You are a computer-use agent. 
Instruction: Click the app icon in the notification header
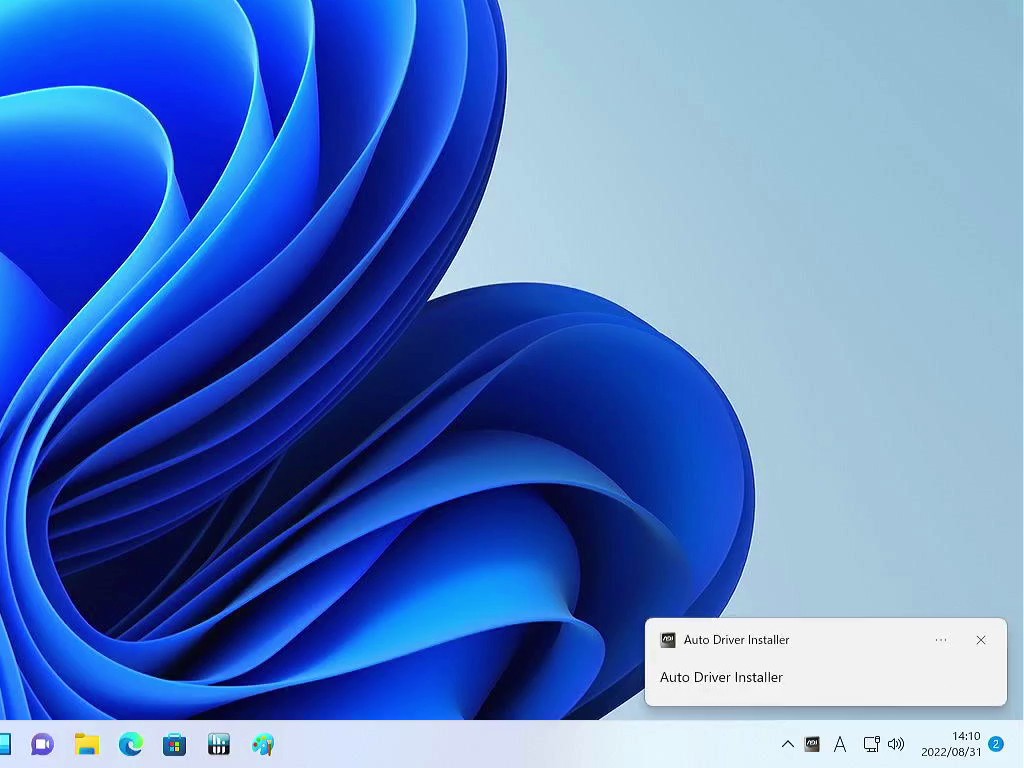coord(668,640)
